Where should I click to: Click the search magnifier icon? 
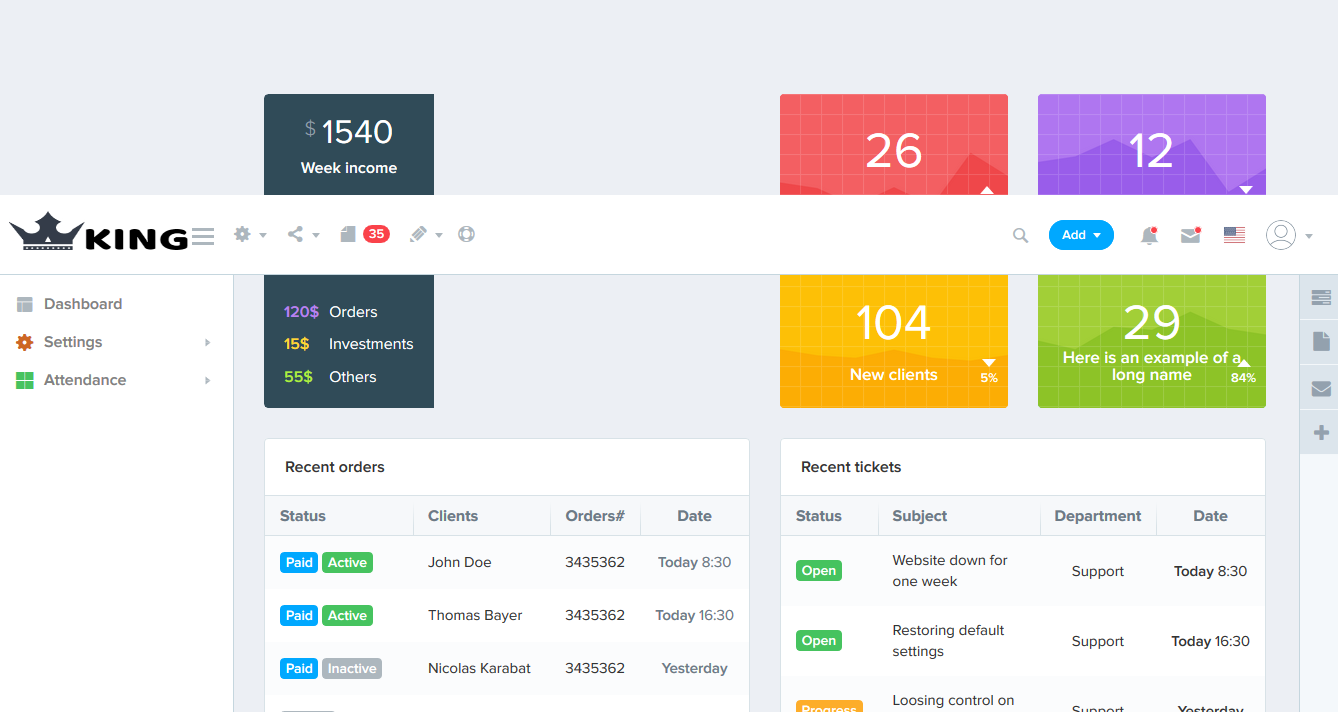(x=1020, y=235)
